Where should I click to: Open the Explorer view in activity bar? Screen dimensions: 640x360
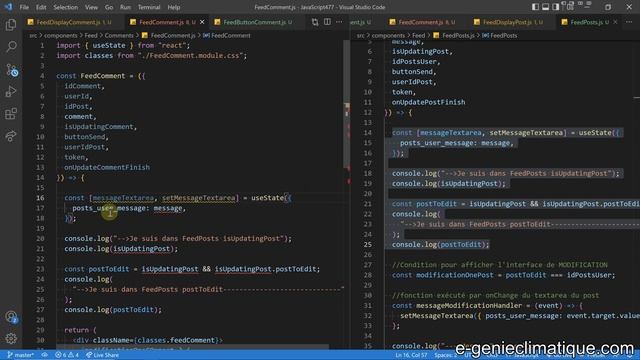pyautogui.click(x=11, y=25)
